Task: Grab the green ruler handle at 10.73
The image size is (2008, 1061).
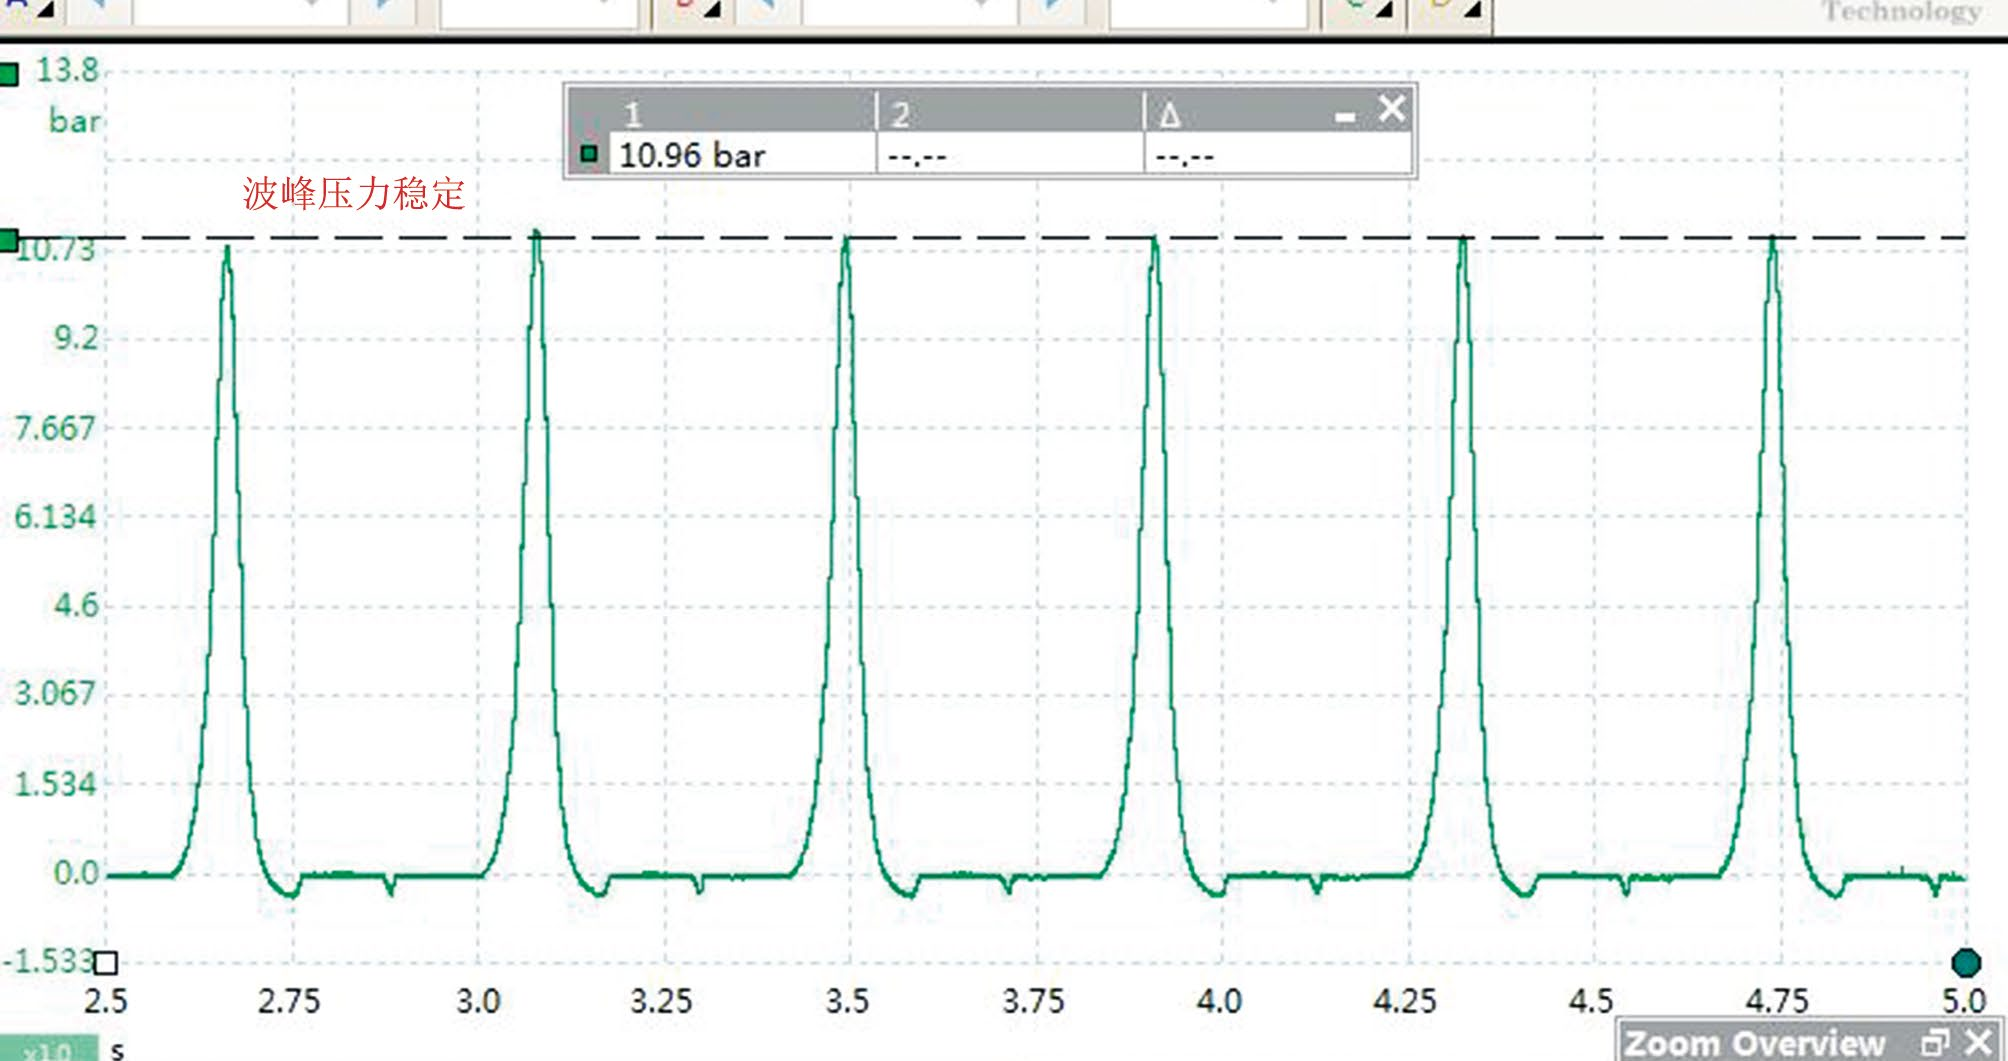Action: click(9, 240)
